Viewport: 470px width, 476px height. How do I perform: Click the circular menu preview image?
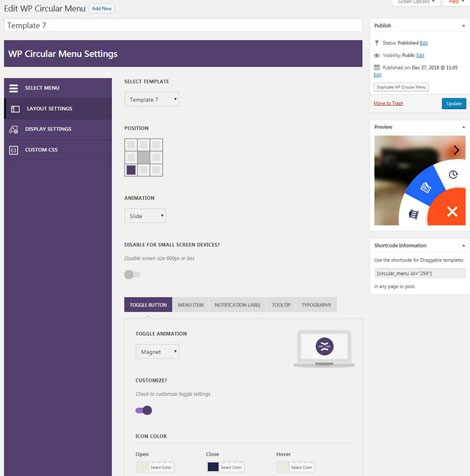(420, 180)
